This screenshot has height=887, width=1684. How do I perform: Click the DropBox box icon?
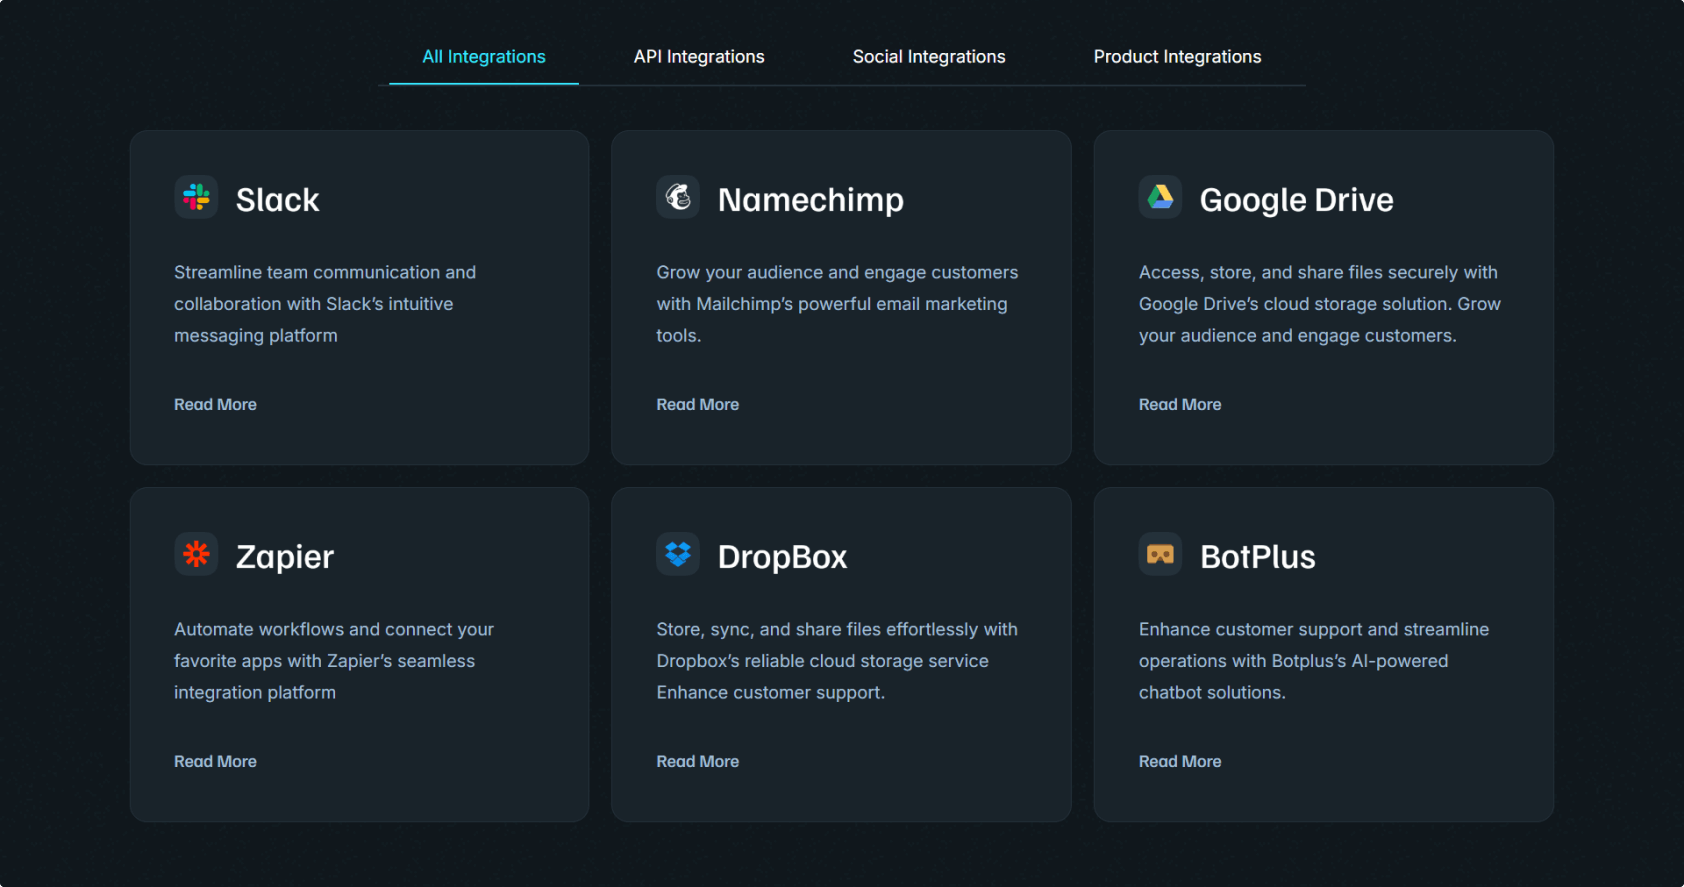pyautogui.click(x=678, y=554)
